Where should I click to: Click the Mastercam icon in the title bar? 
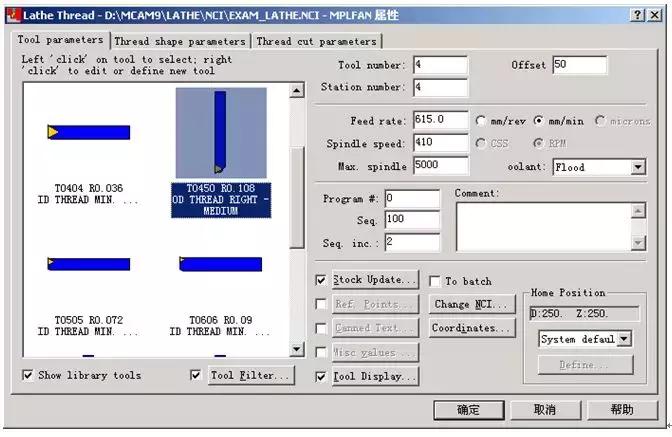click(x=14, y=15)
